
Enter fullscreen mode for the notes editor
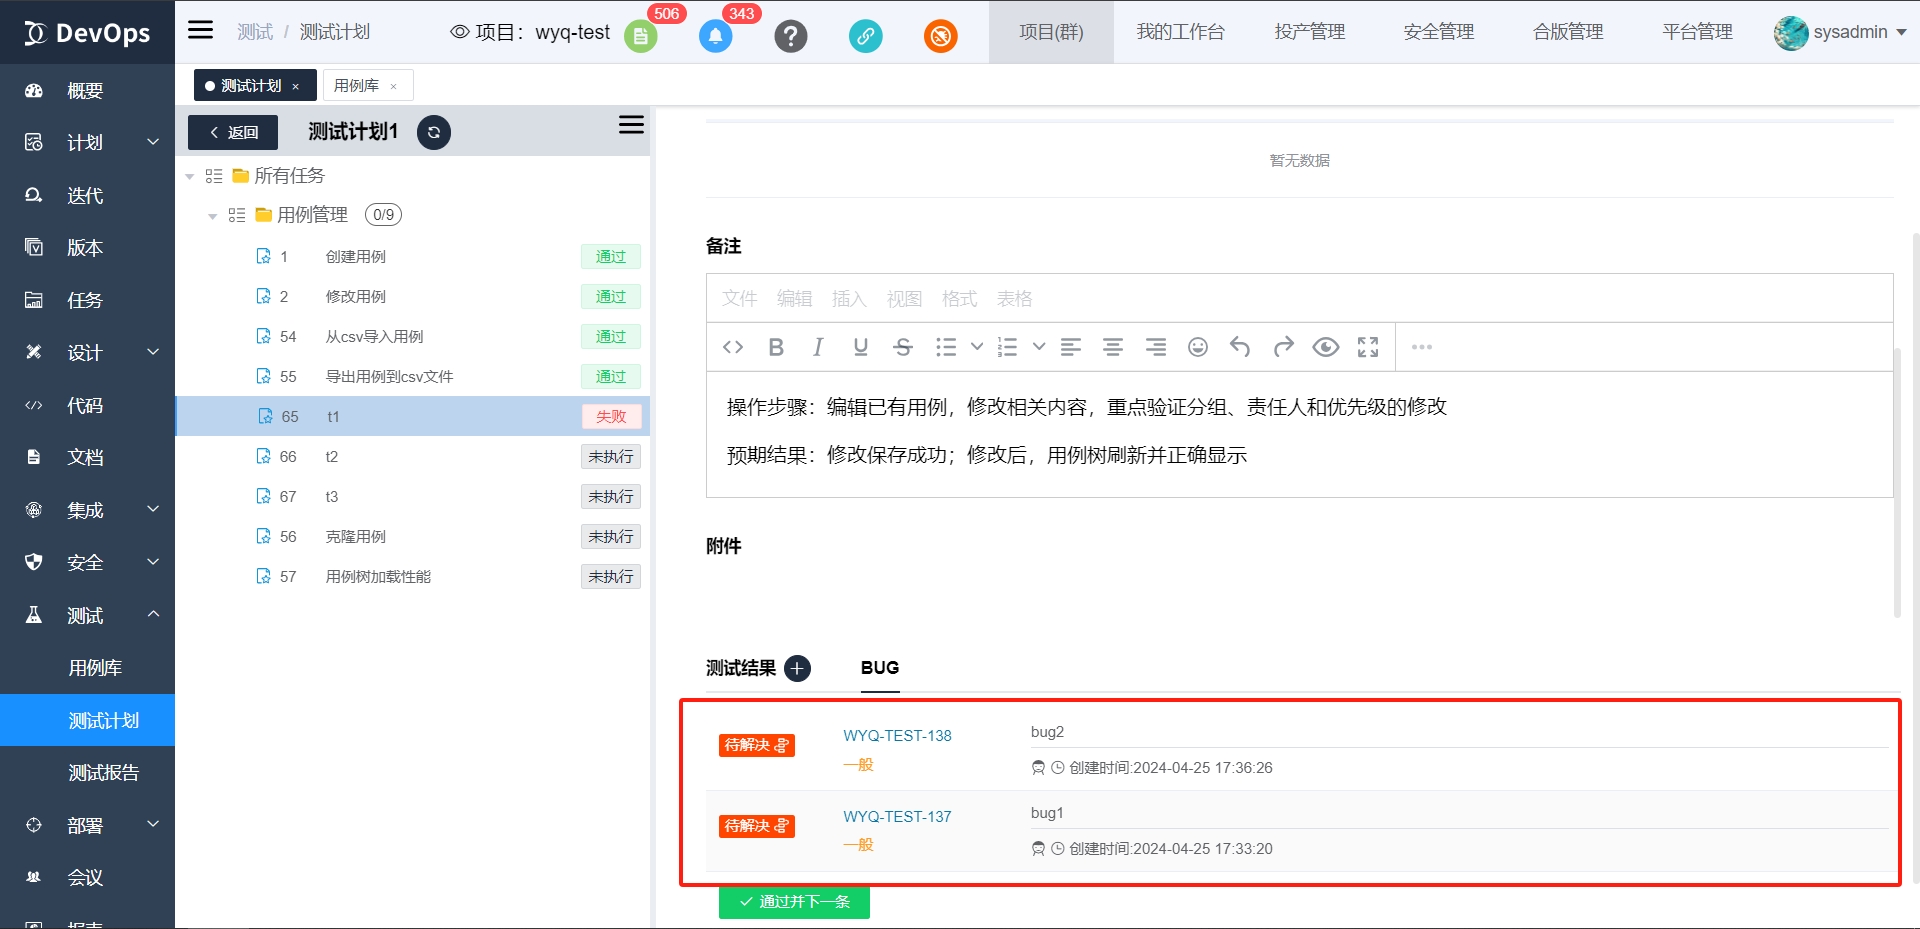coord(1368,347)
